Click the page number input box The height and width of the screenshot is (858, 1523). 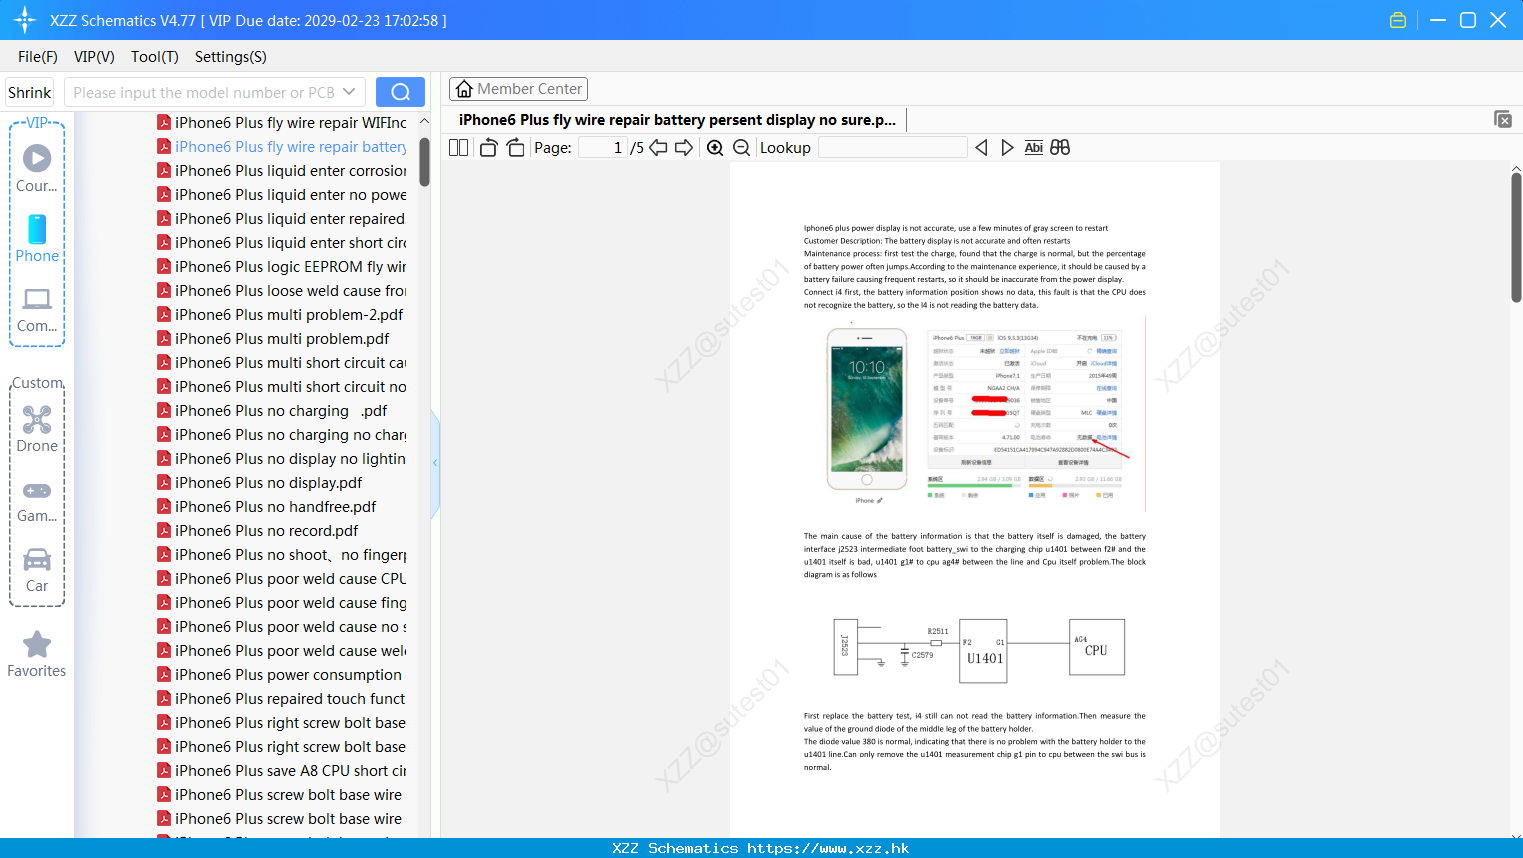602,147
